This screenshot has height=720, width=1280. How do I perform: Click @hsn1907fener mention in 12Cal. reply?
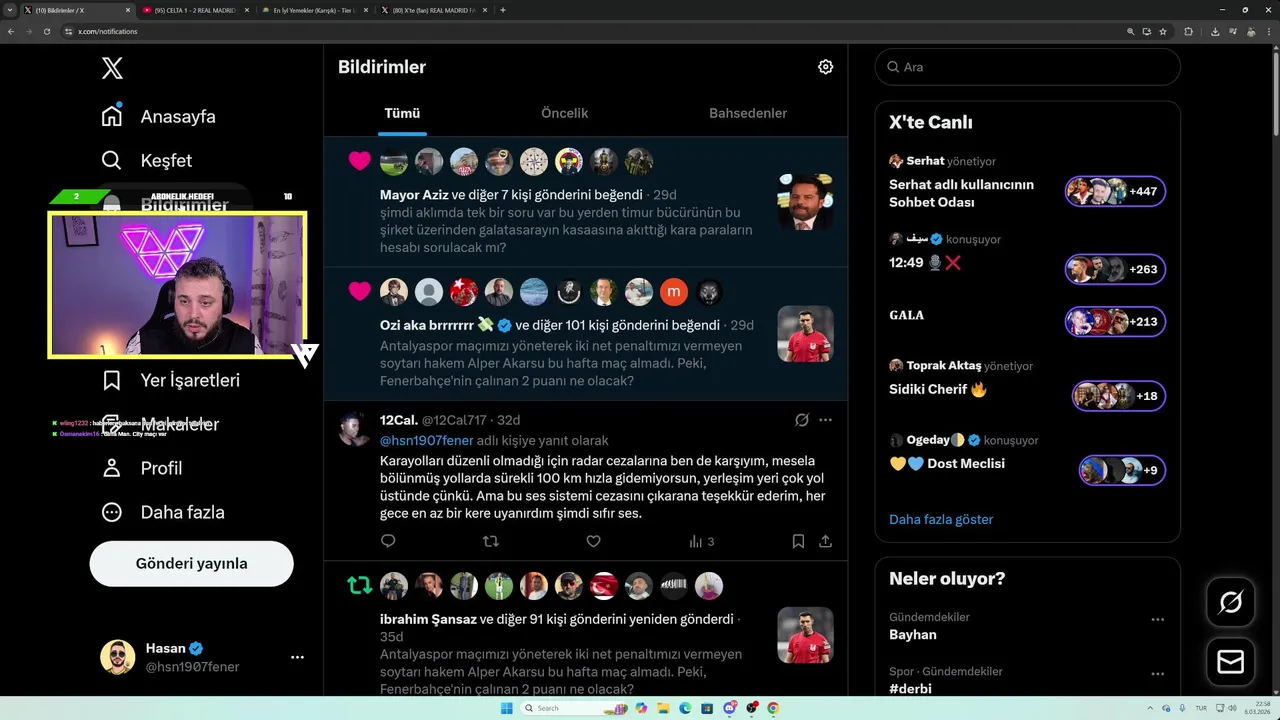pyautogui.click(x=426, y=440)
